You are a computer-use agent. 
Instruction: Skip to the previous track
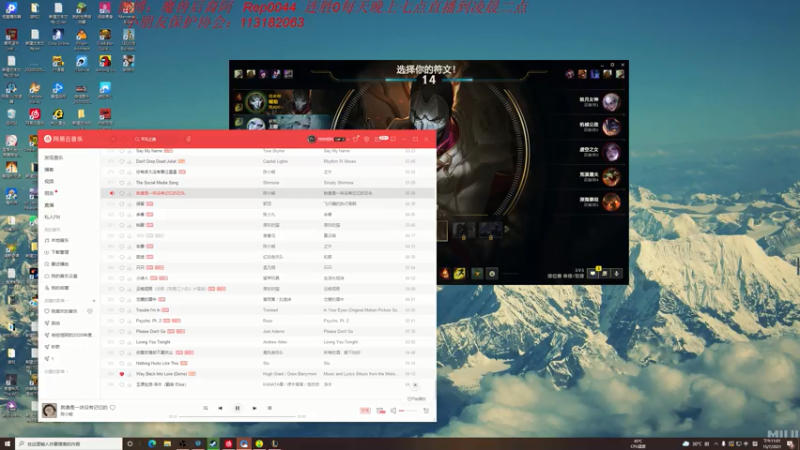[220, 408]
